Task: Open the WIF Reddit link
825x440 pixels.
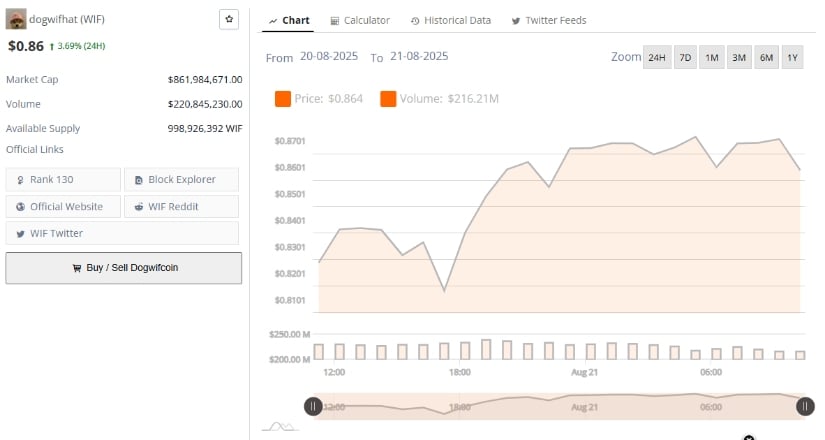Action: pyautogui.click(x=182, y=207)
